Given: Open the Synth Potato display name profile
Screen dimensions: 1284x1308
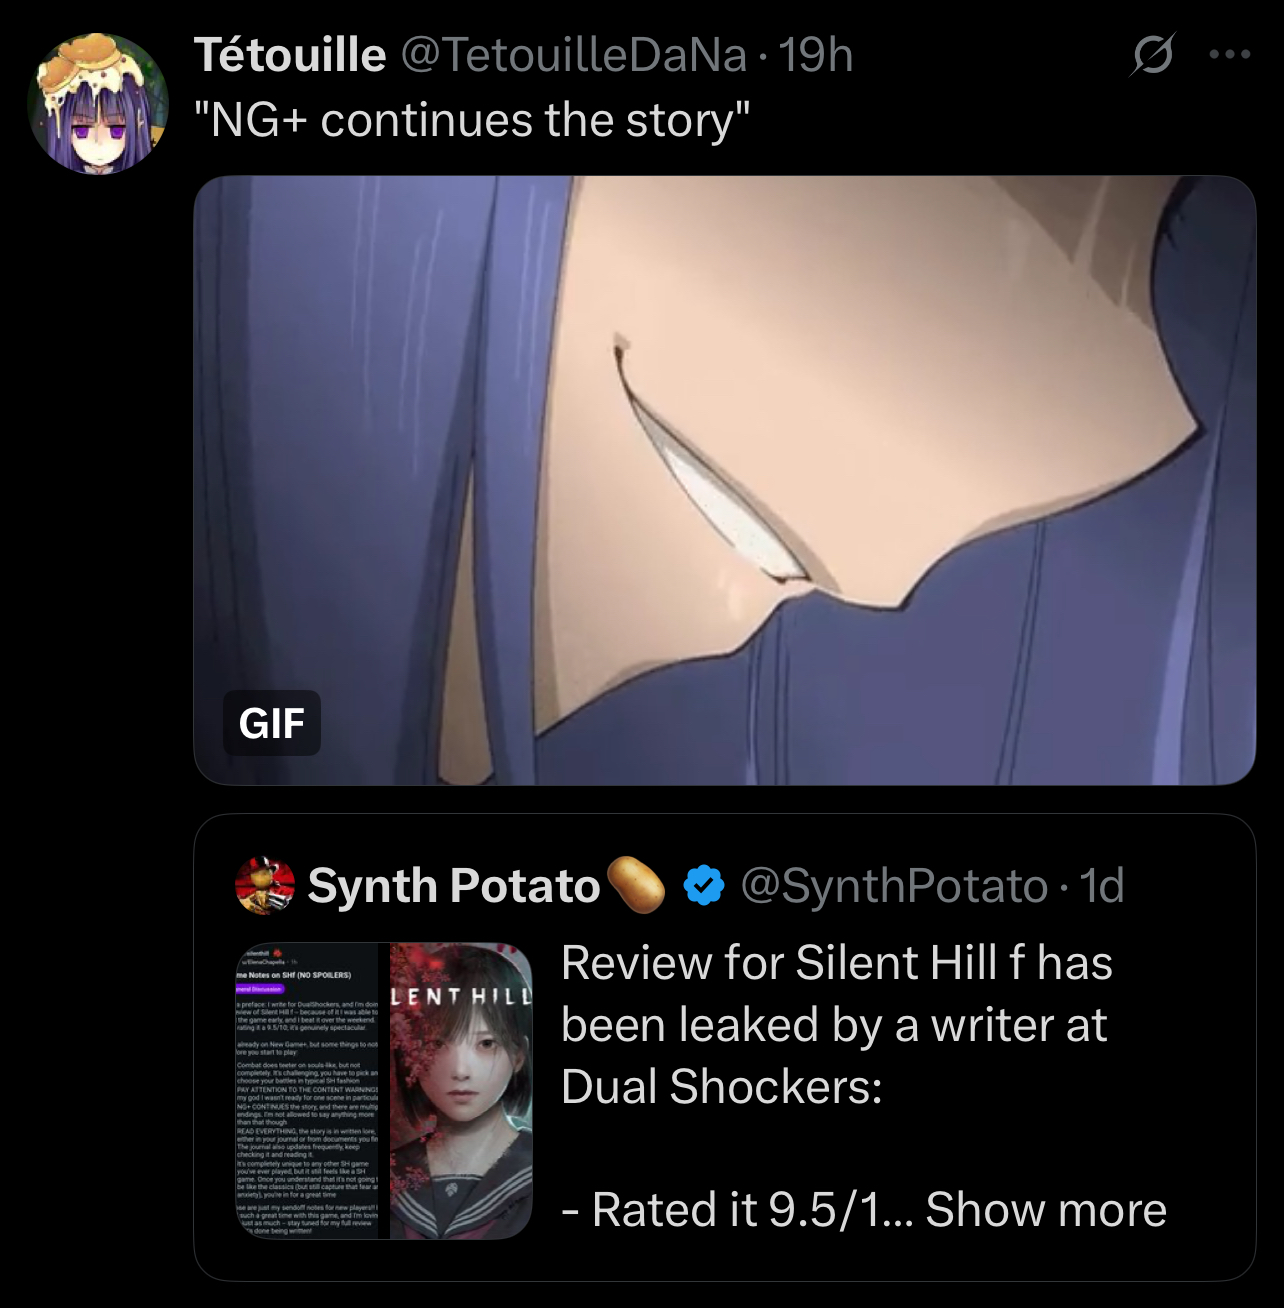Looking at the screenshot, I should [453, 885].
